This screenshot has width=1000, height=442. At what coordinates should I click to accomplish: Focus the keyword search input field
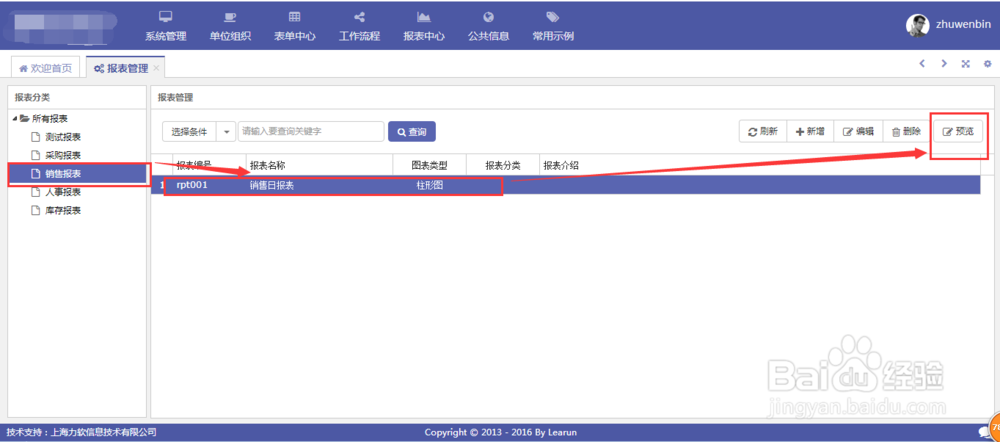point(311,131)
